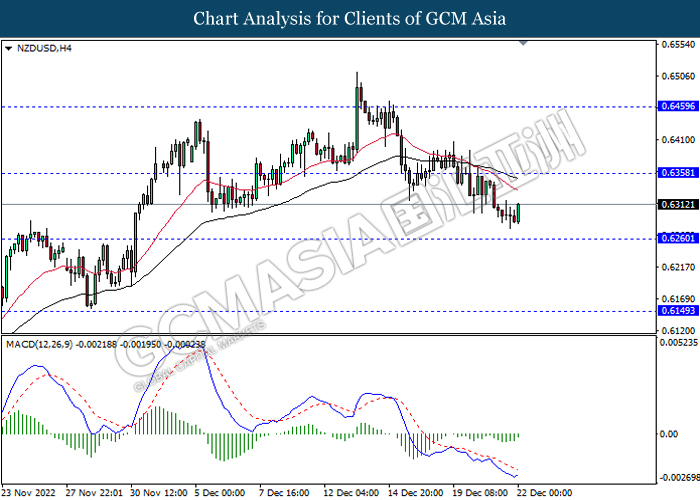
Task: Click the 0.65540 price axis value
Action: click(x=678, y=45)
